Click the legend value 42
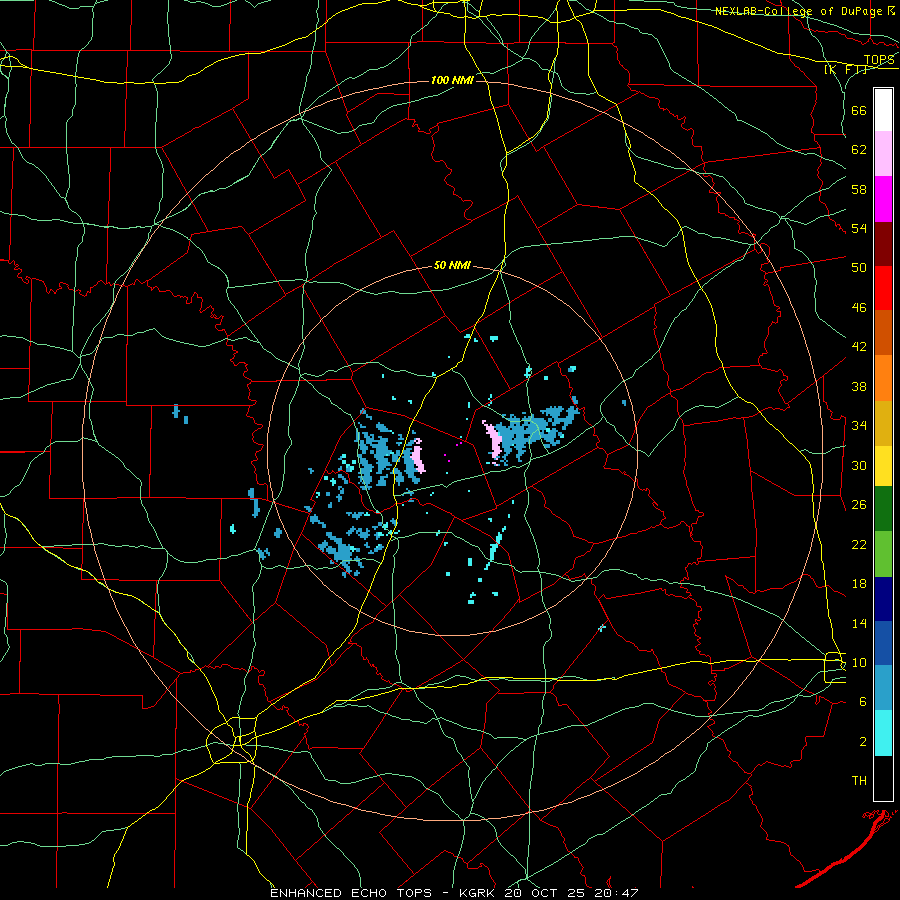The image size is (900, 900). (859, 347)
